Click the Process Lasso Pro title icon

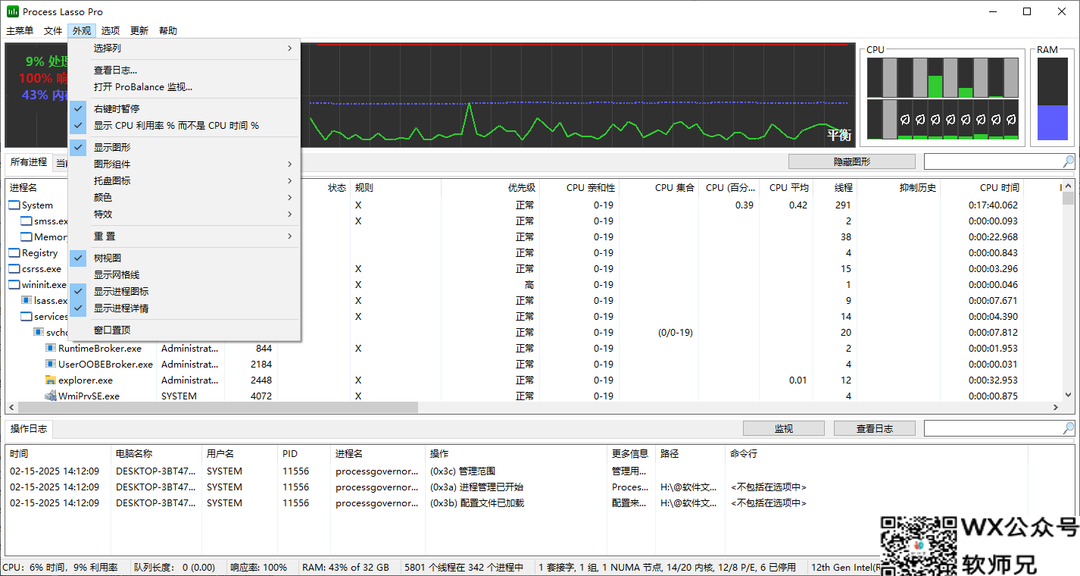point(12,12)
